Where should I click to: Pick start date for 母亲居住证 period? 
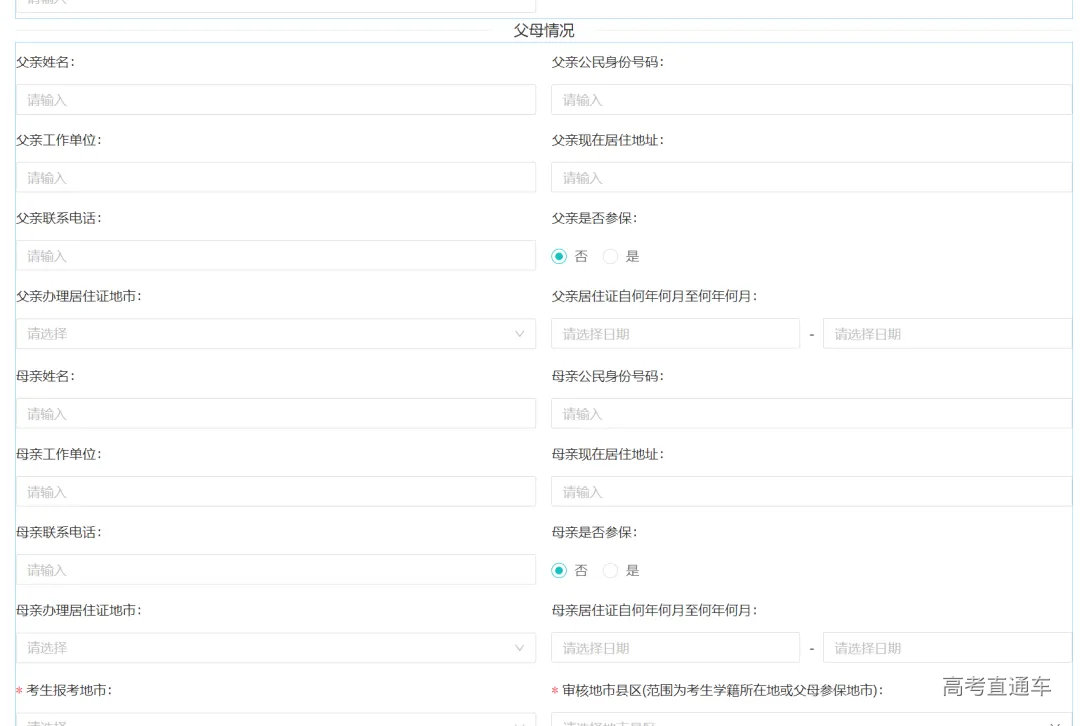coord(675,648)
